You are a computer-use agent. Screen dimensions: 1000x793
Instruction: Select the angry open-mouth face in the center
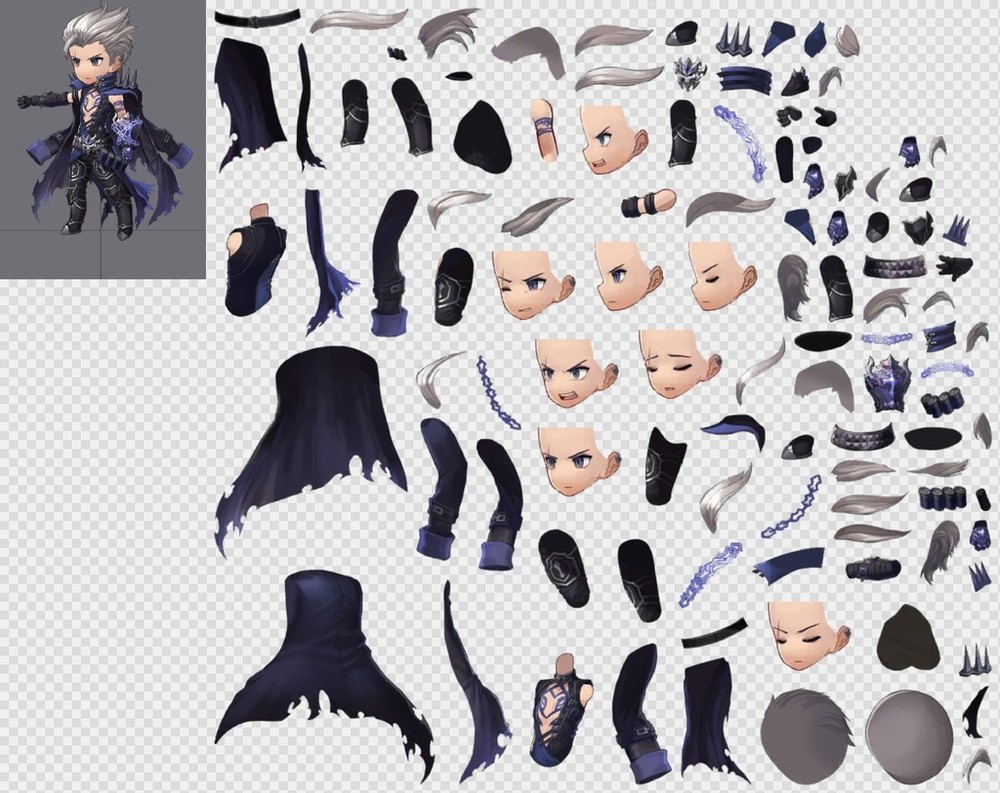coord(574,370)
